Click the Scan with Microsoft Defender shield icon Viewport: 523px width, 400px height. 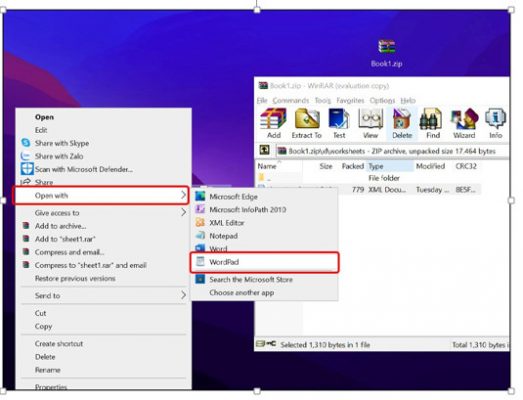coord(27,169)
